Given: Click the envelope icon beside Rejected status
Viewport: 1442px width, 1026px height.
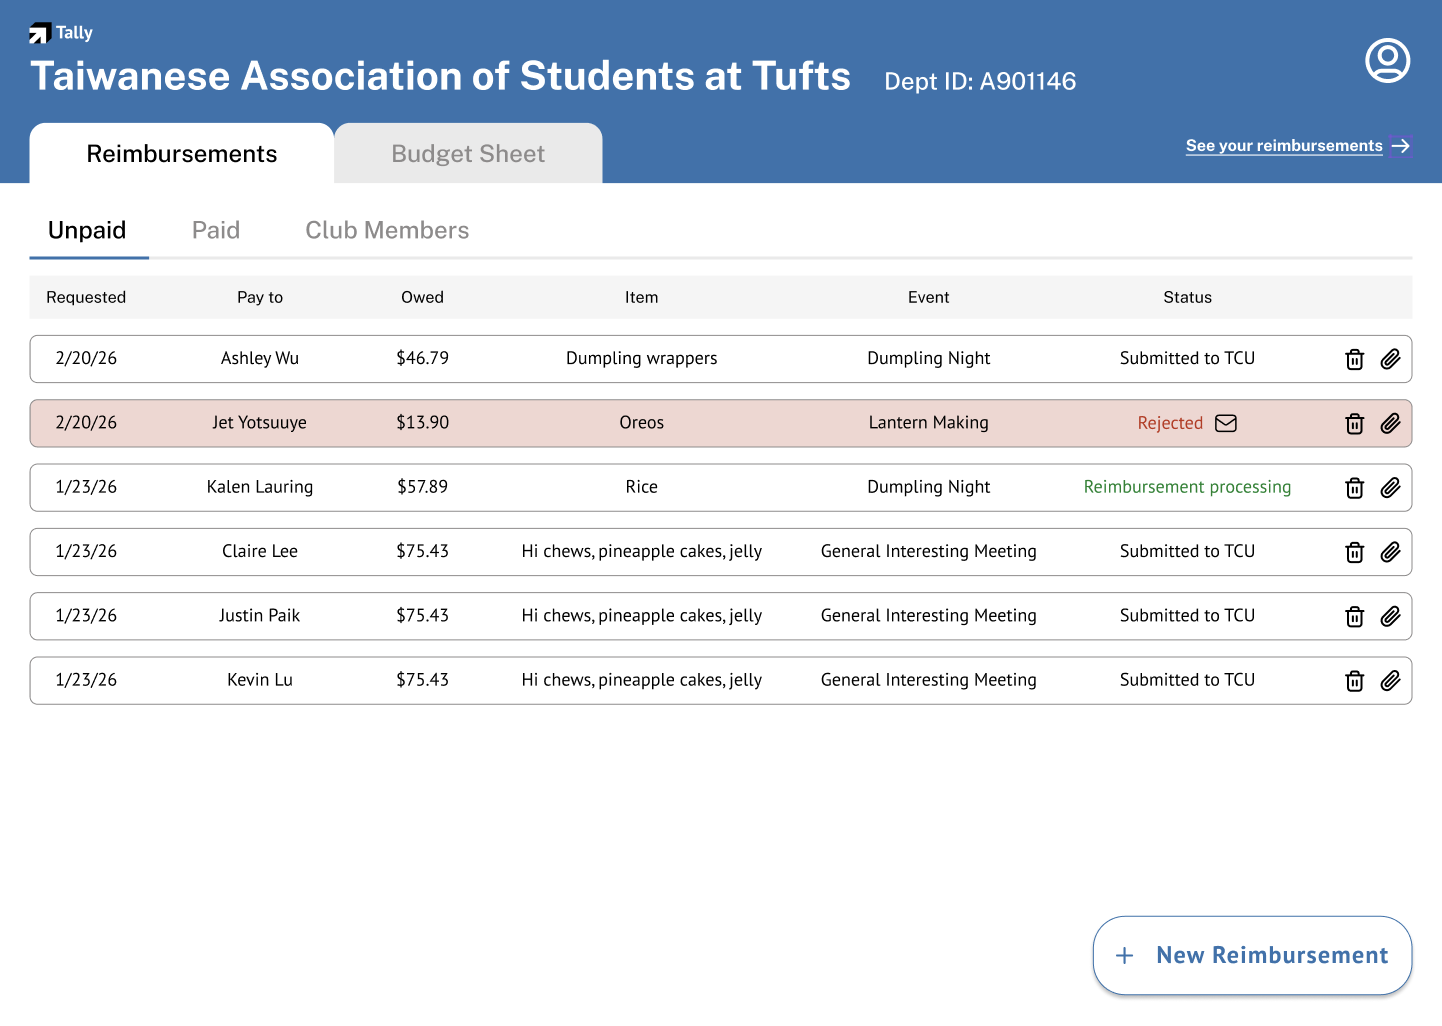Looking at the screenshot, I should coord(1226,423).
